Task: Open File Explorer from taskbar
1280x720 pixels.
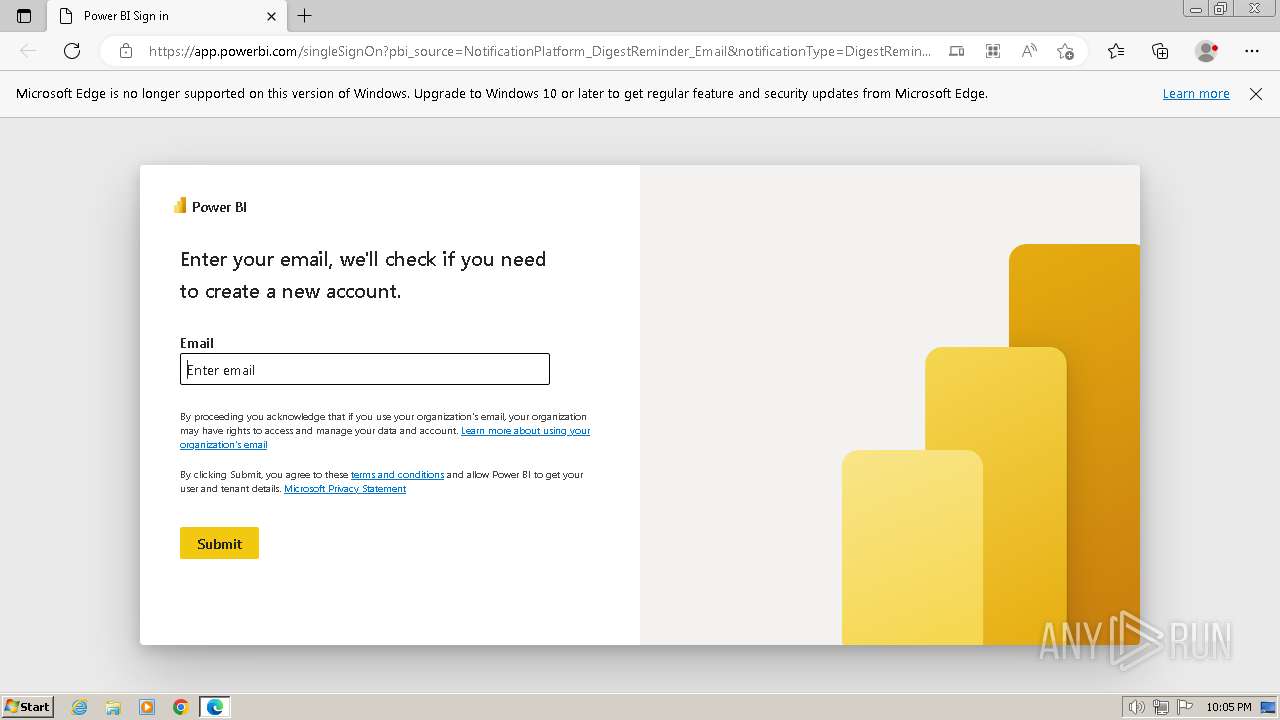Action: (x=113, y=707)
